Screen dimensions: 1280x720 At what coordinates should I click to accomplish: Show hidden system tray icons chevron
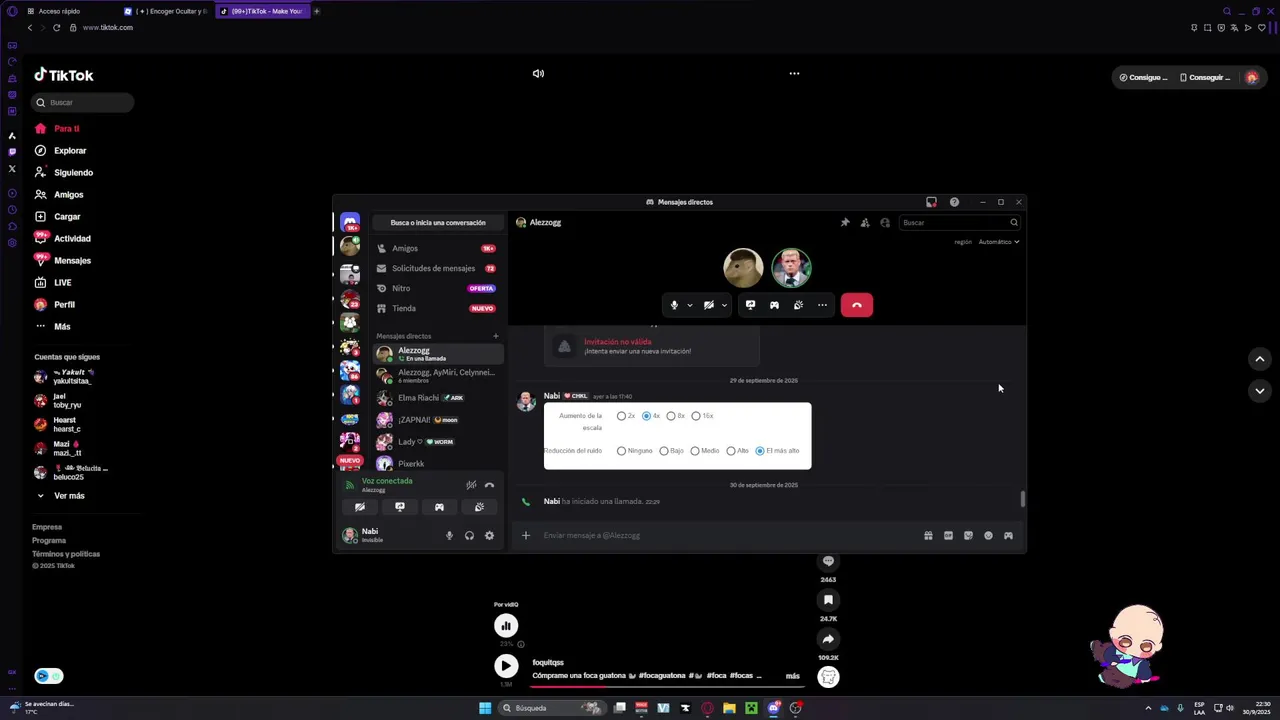pos(1148,708)
